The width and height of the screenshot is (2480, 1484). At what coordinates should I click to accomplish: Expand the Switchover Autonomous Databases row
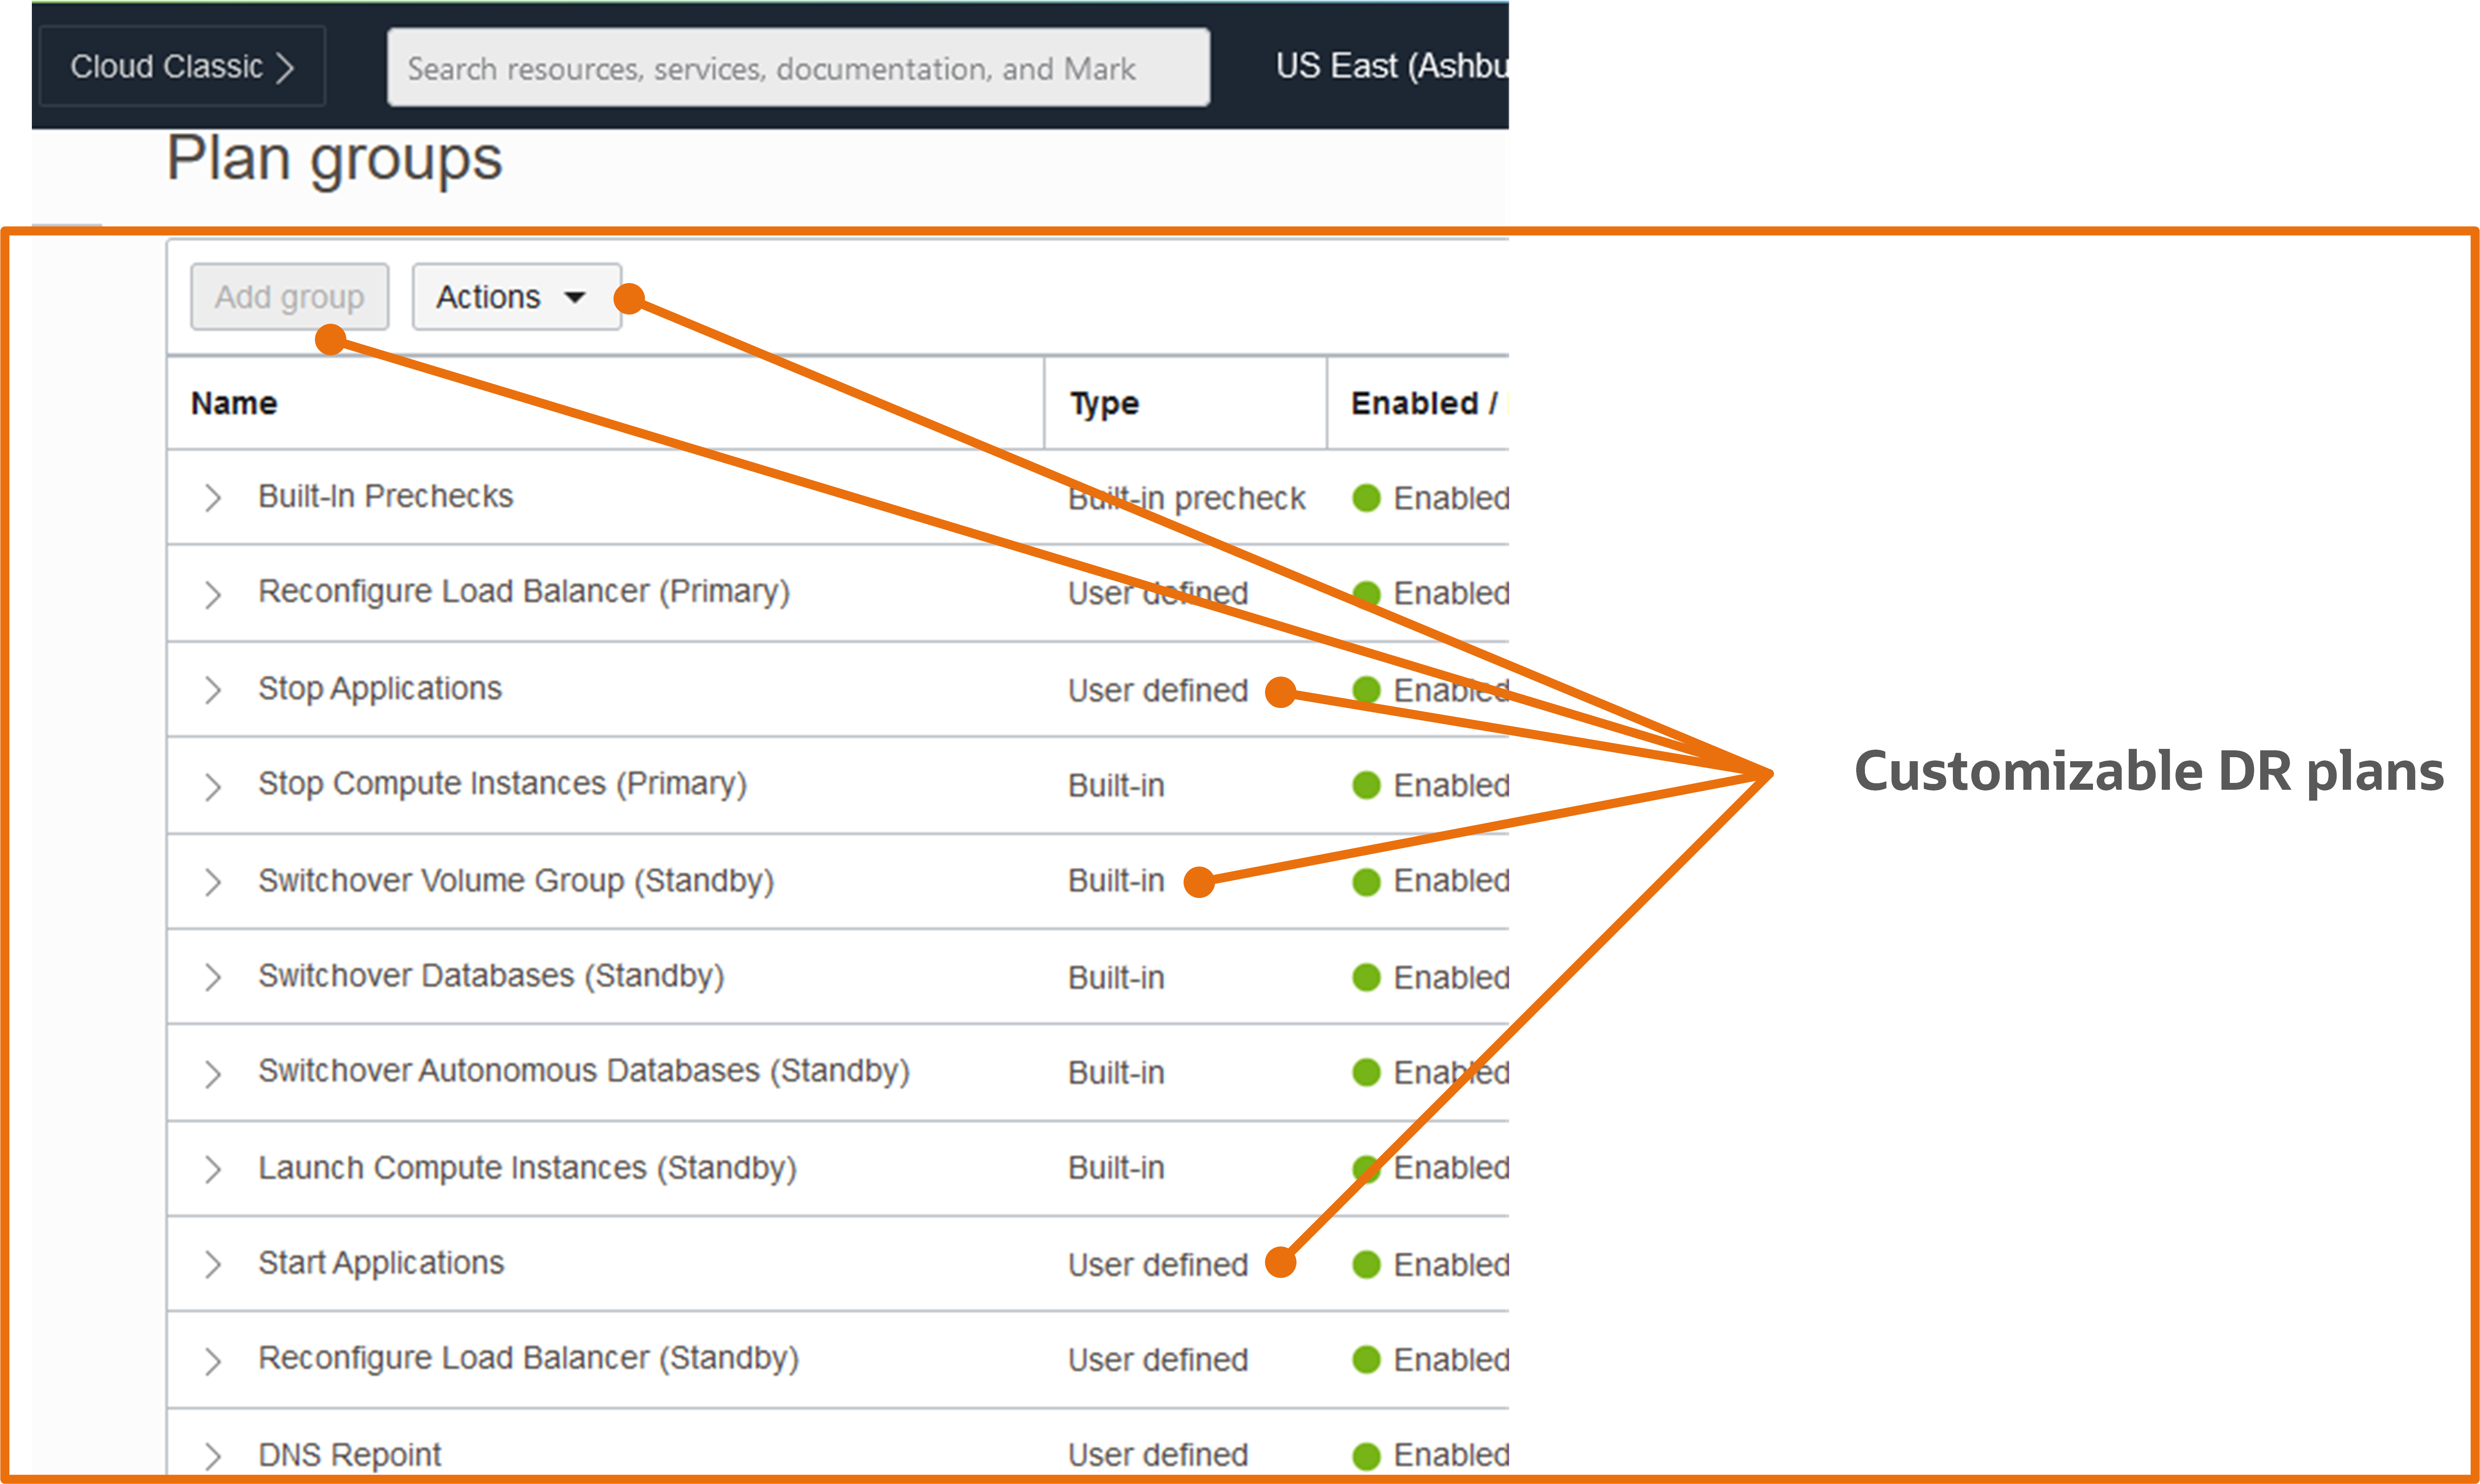pos(213,1072)
